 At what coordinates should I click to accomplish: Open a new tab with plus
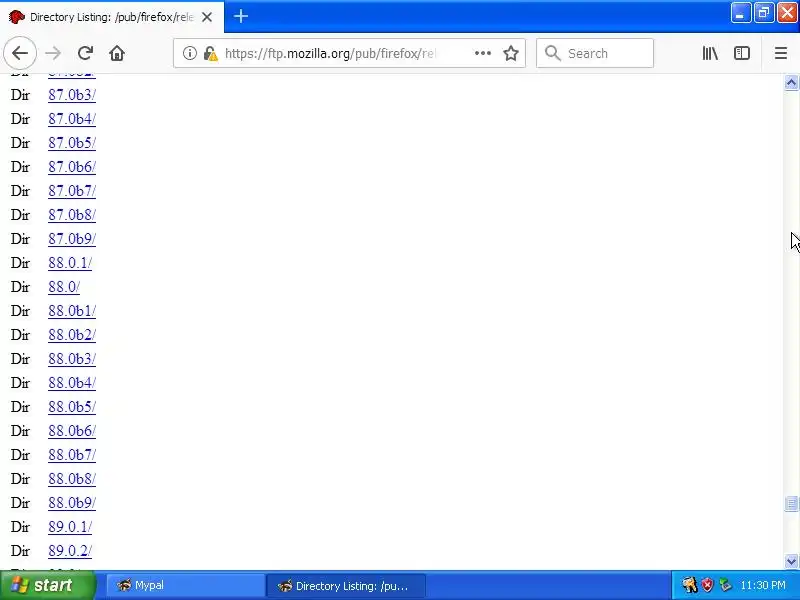click(241, 16)
